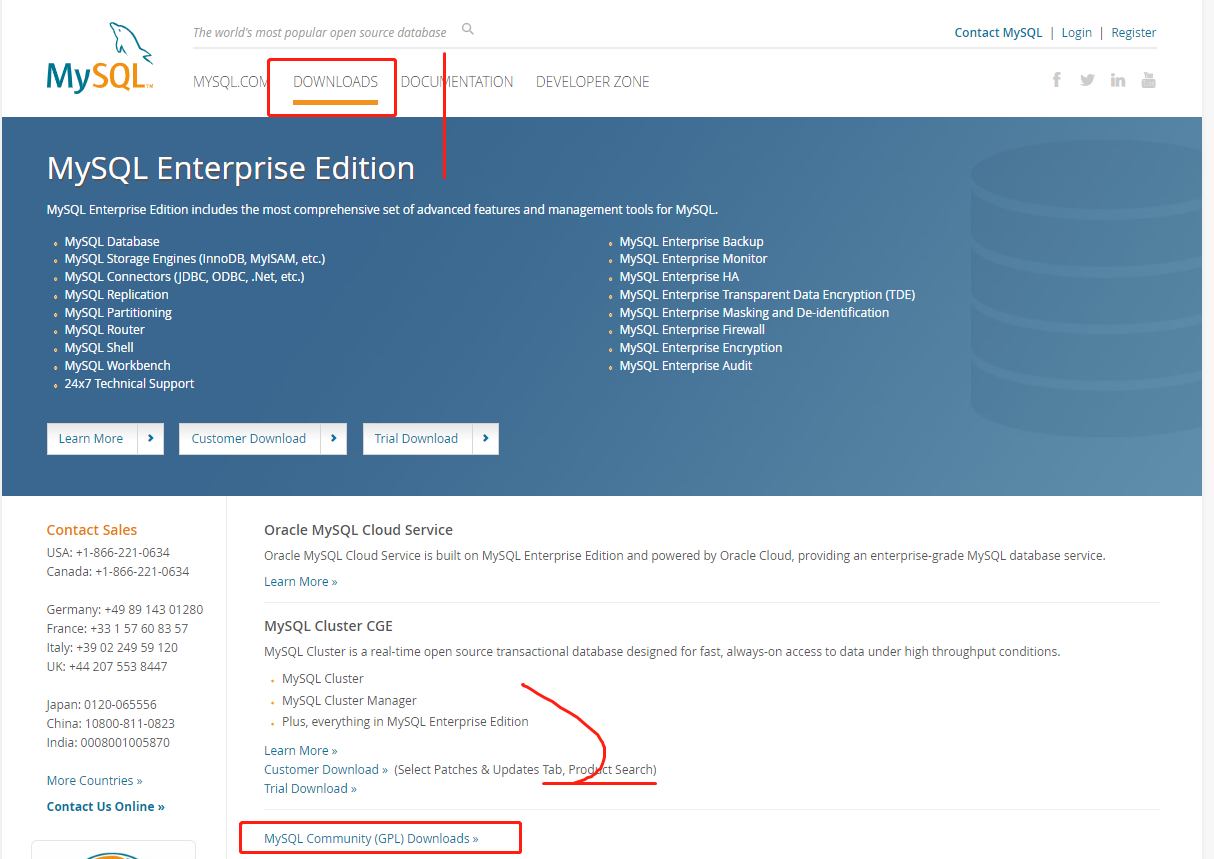Viewport: 1214px width, 859px height.
Task: Click MySQL Router list item
Action: 104,329
